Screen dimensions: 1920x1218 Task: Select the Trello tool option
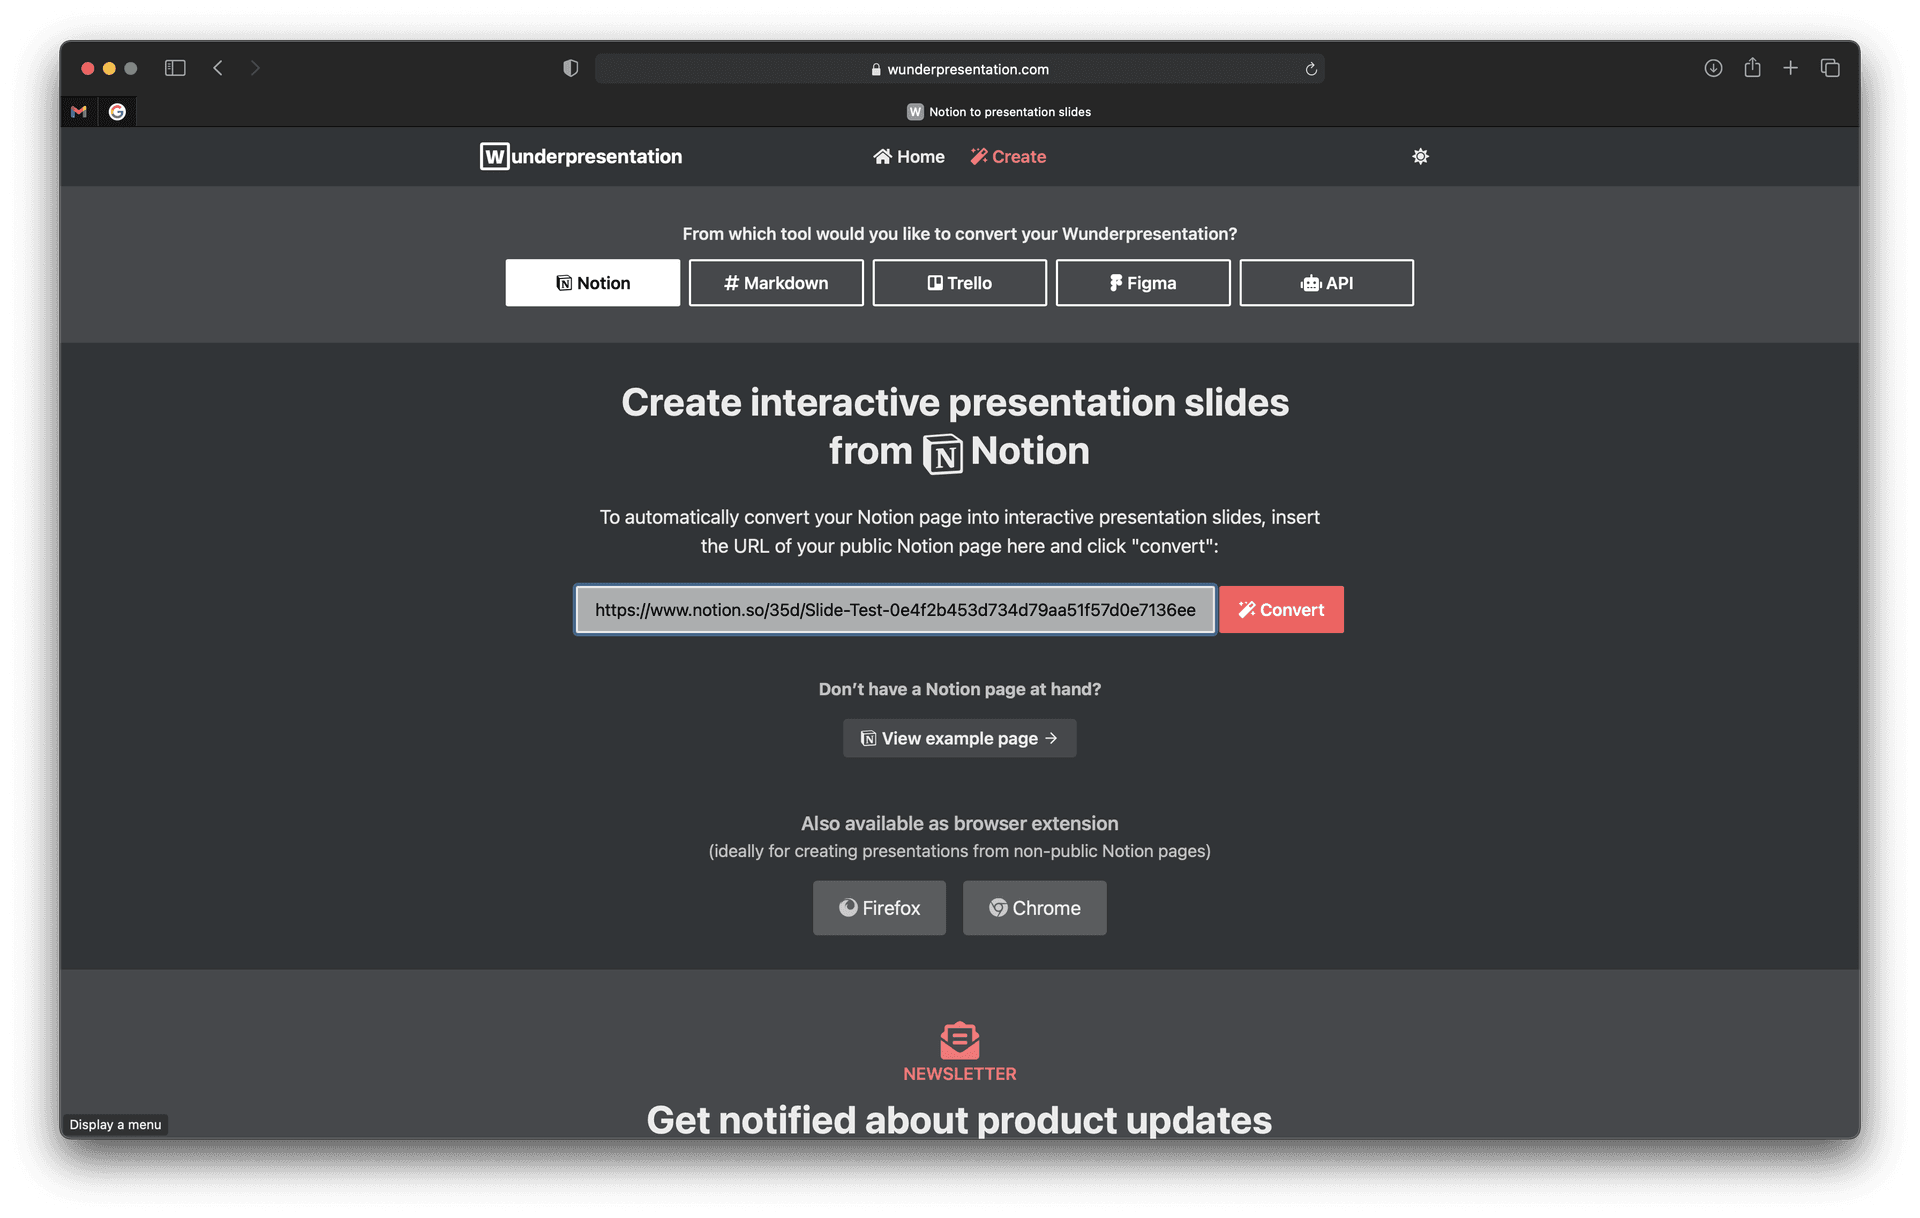point(959,283)
